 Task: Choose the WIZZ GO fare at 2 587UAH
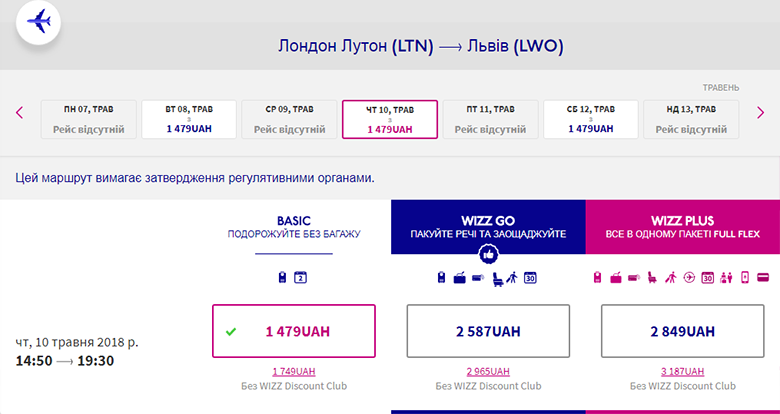click(488, 331)
